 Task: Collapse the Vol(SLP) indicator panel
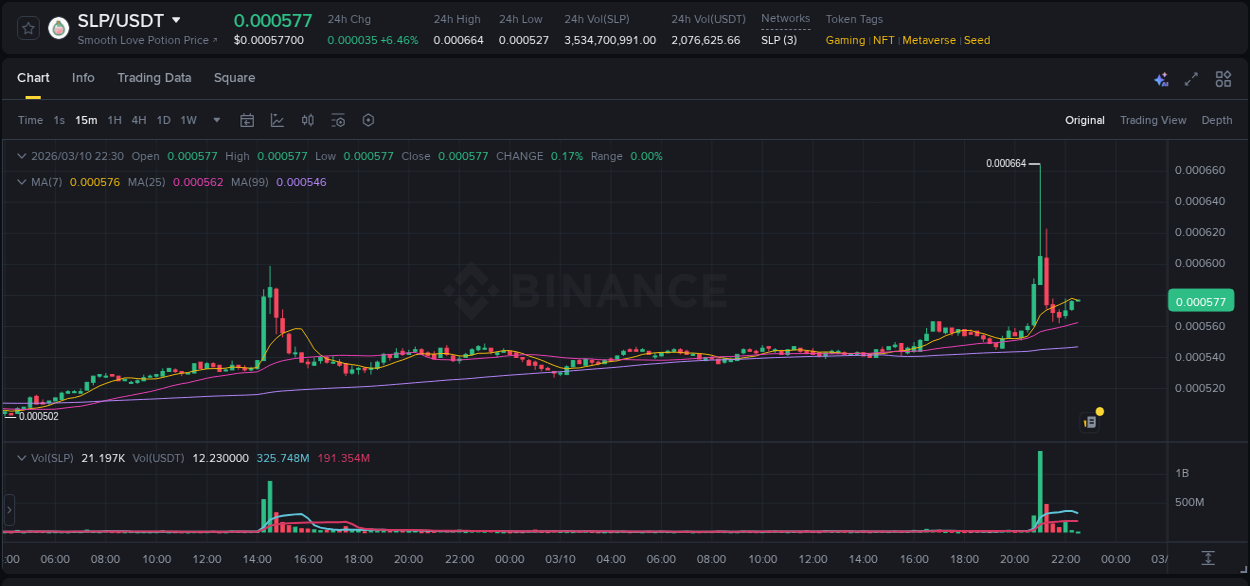coord(20,457)
